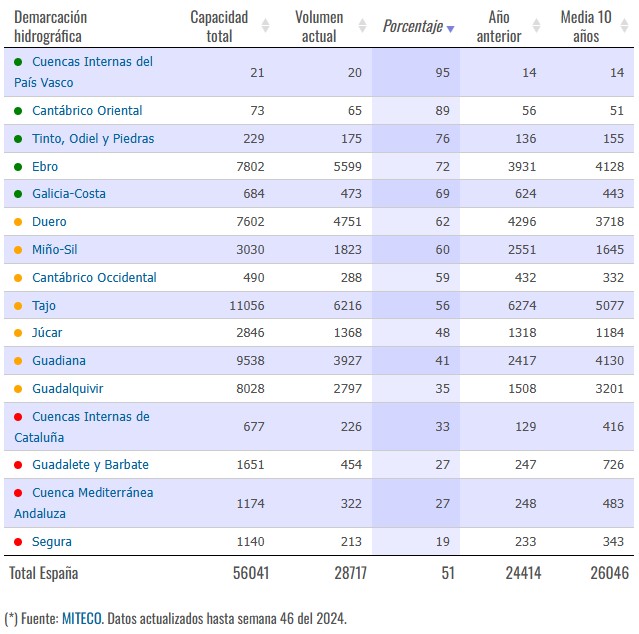Click the Total España row label
The height and width of the screenshot is (634, 639).
click(x=44, y=573)
